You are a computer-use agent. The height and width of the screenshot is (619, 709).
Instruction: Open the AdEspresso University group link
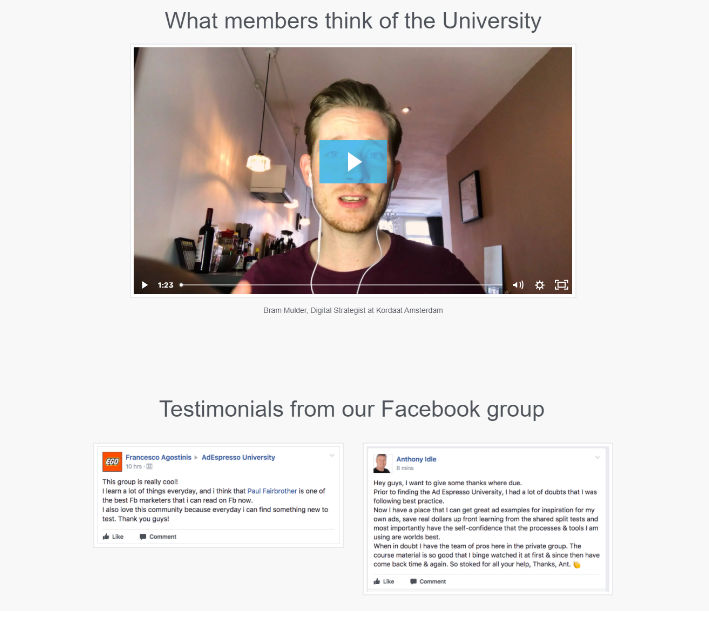point(238,457)
